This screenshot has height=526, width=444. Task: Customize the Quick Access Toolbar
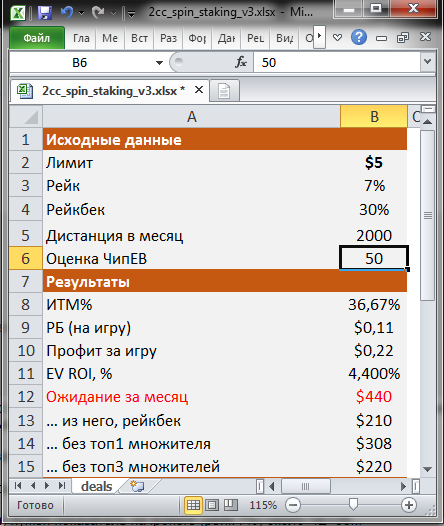click(x=131, y=14)
